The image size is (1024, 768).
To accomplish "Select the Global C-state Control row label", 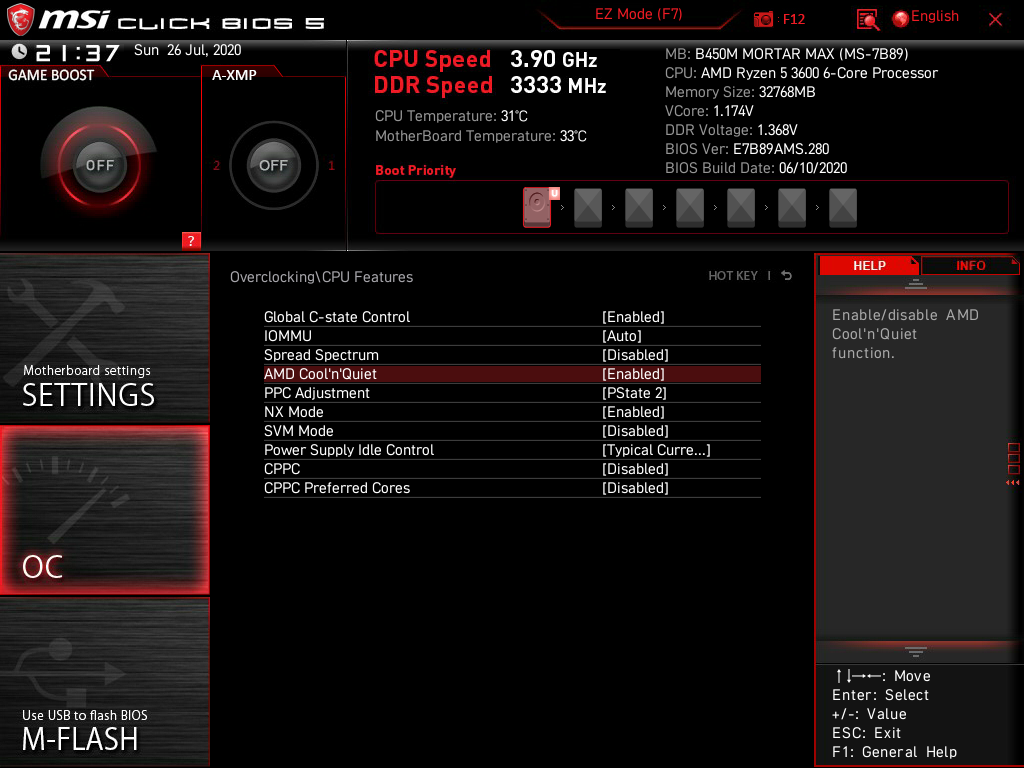I will click(x=336, y=317).
